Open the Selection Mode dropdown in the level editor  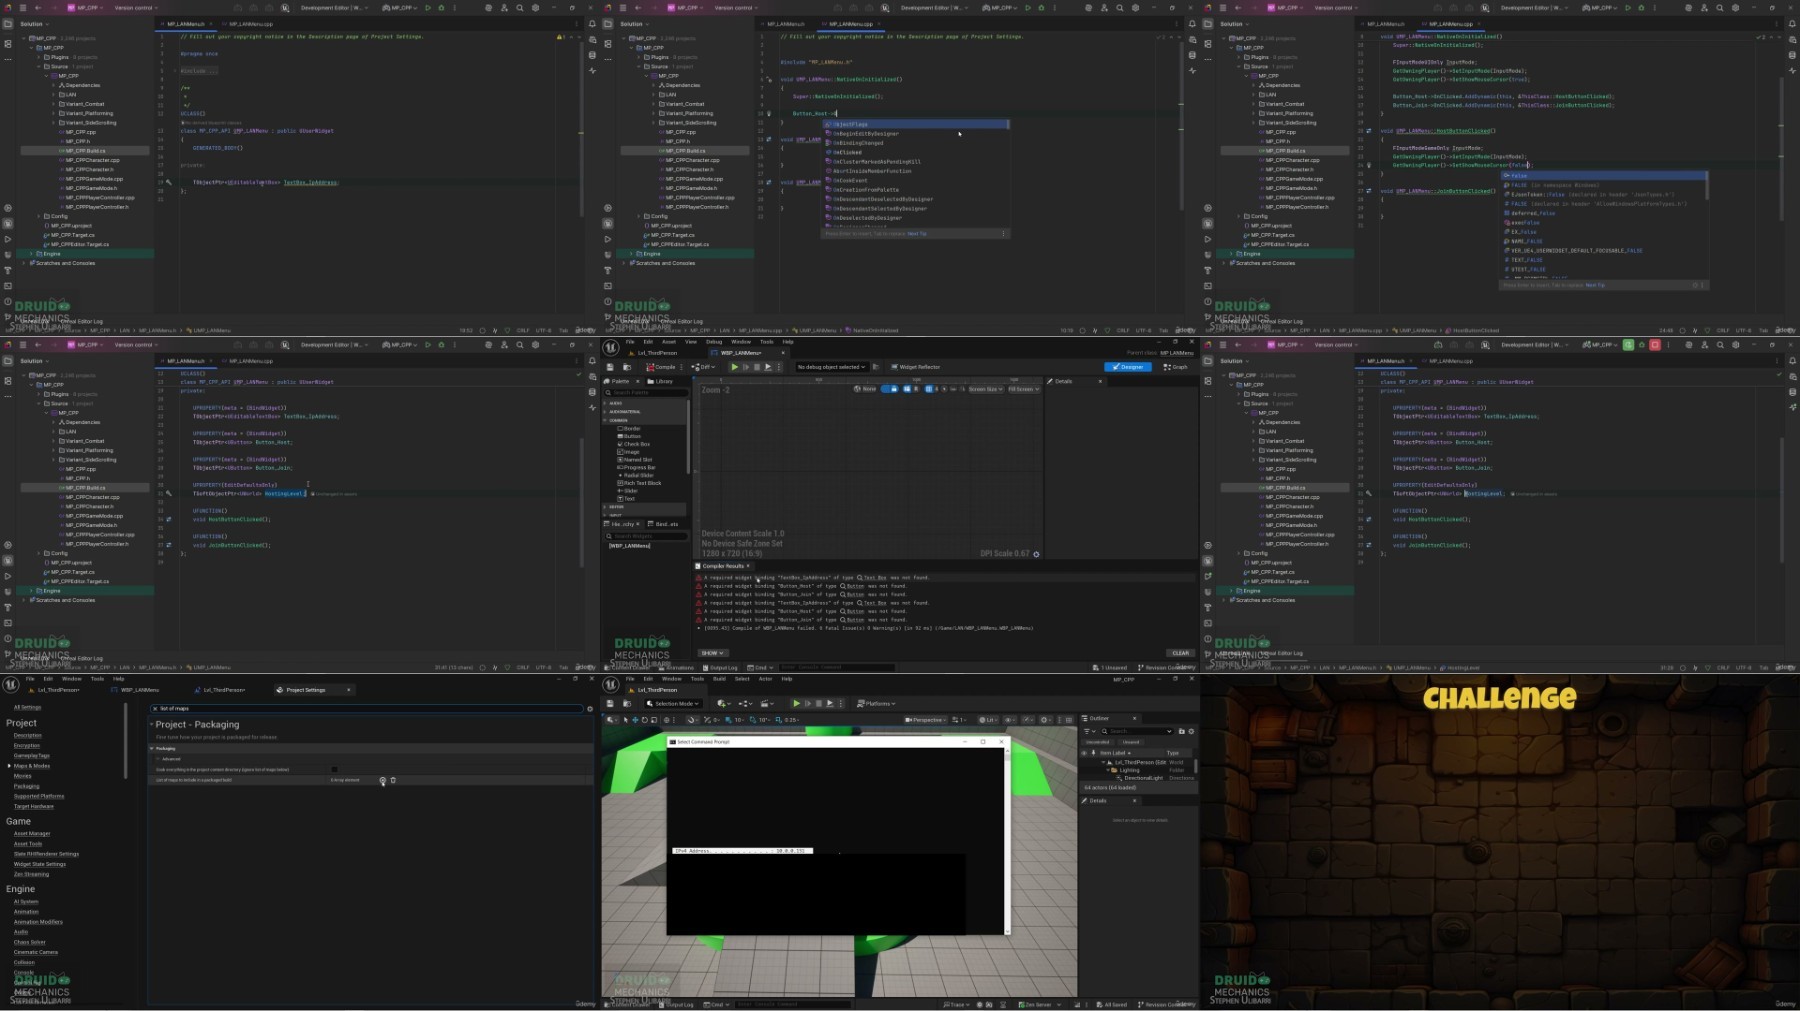tap(674, 703)
